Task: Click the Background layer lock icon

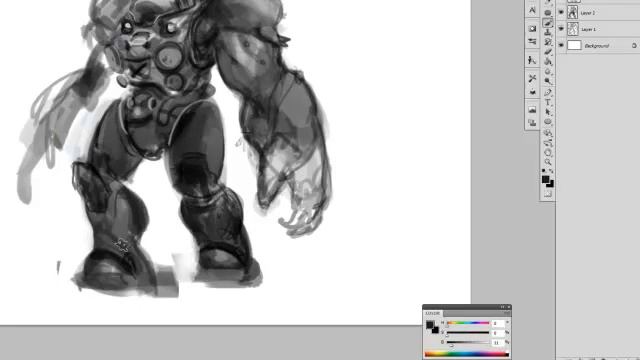Action: [634, 46]
